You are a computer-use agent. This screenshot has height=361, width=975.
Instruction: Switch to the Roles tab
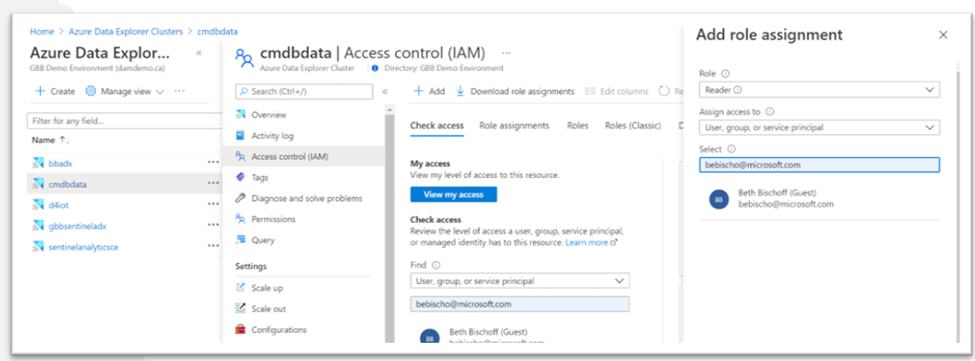click(578, 126)
